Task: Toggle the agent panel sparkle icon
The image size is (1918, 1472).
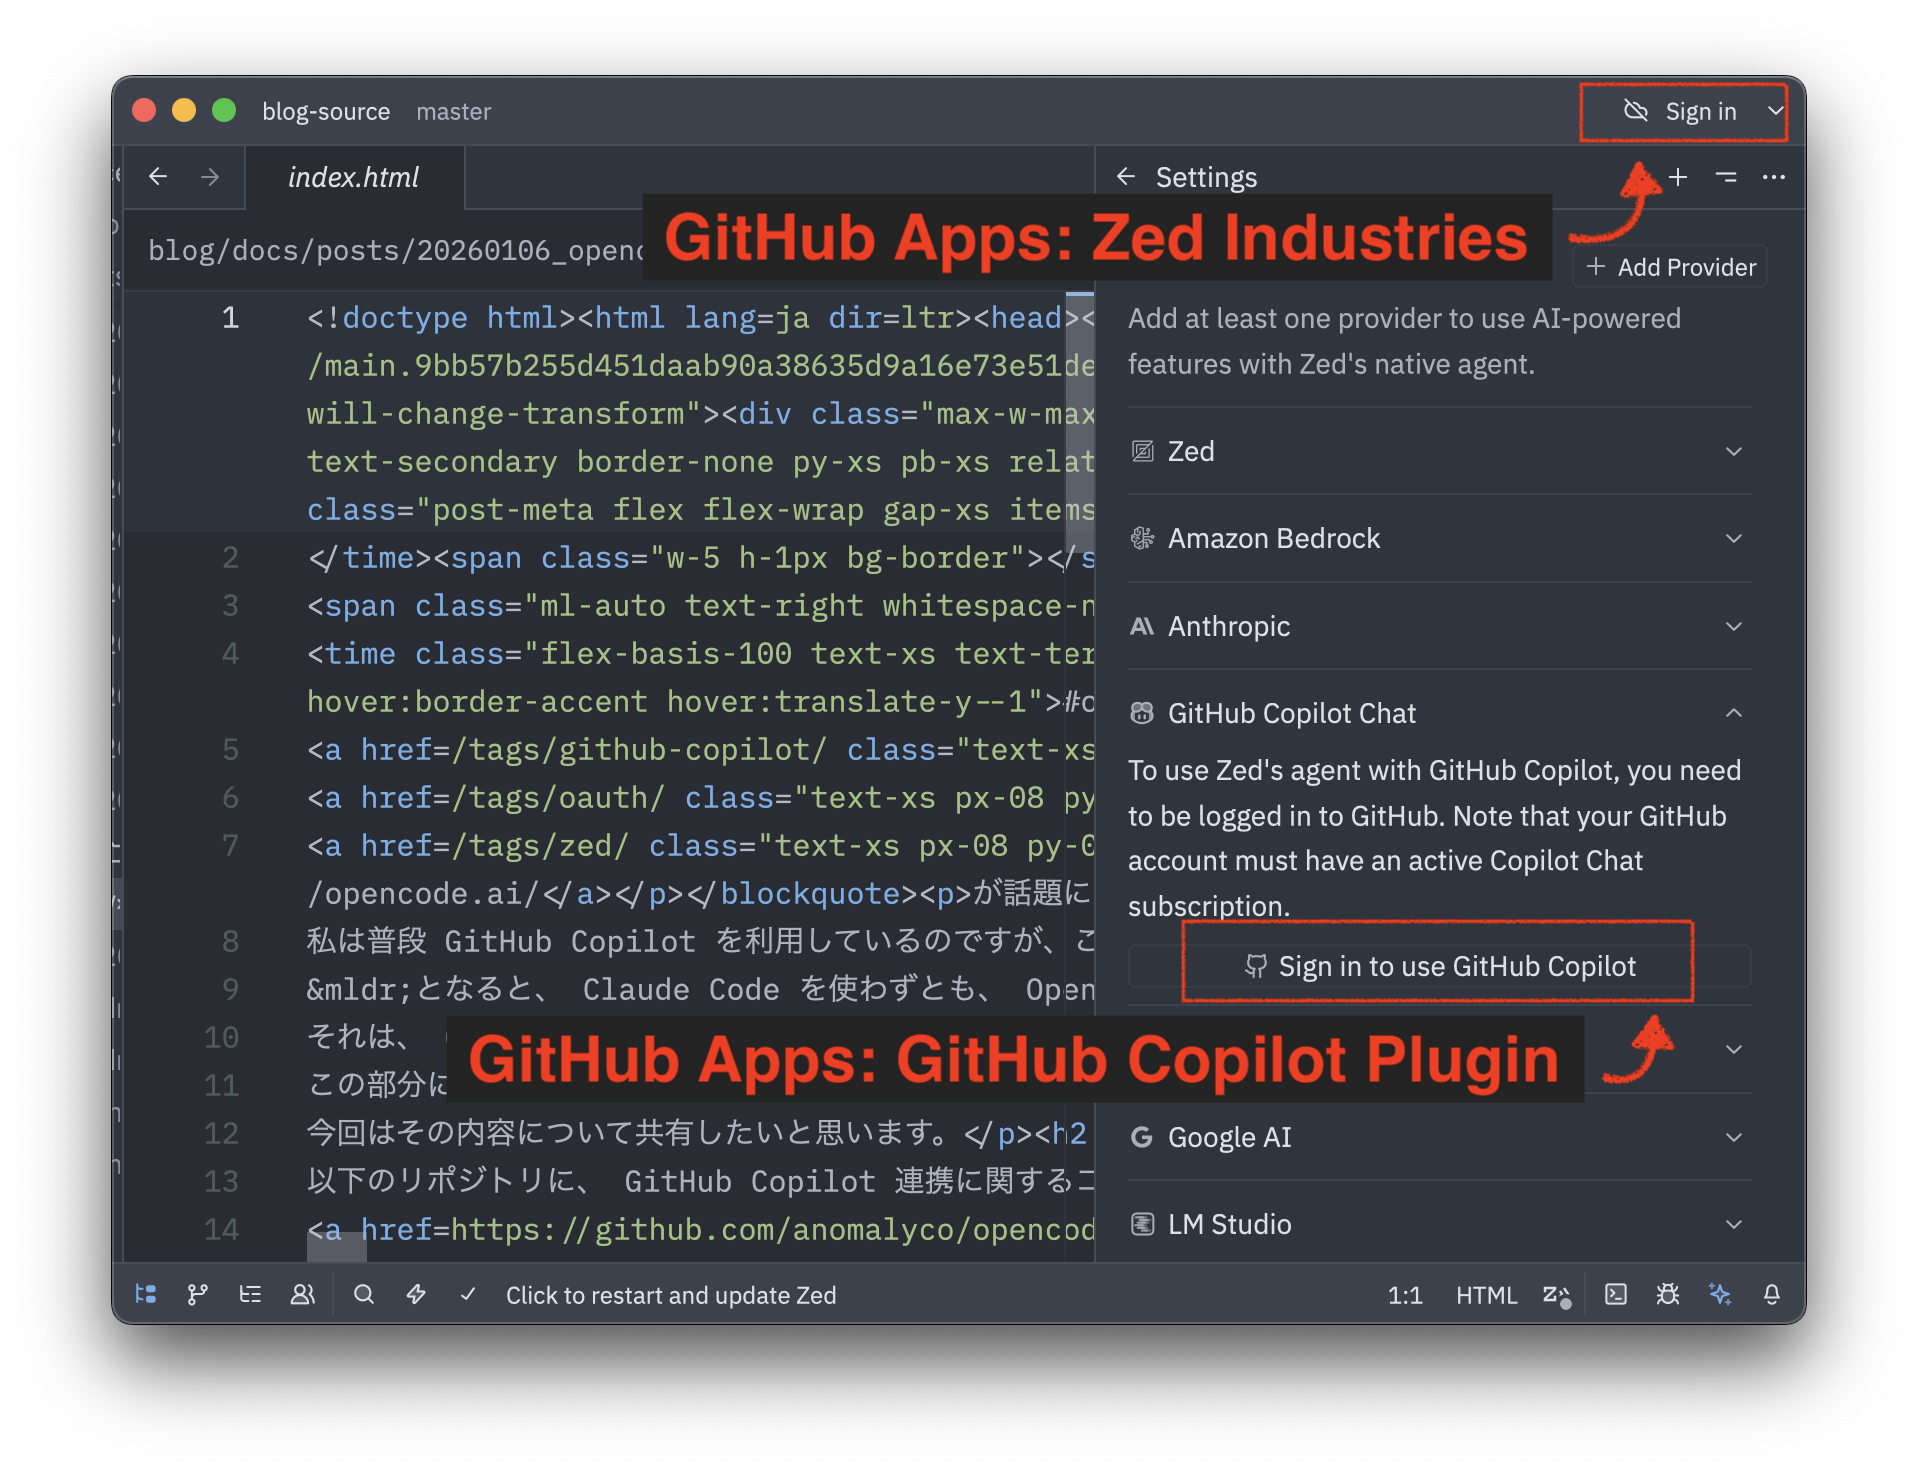Action: 1720,1294
